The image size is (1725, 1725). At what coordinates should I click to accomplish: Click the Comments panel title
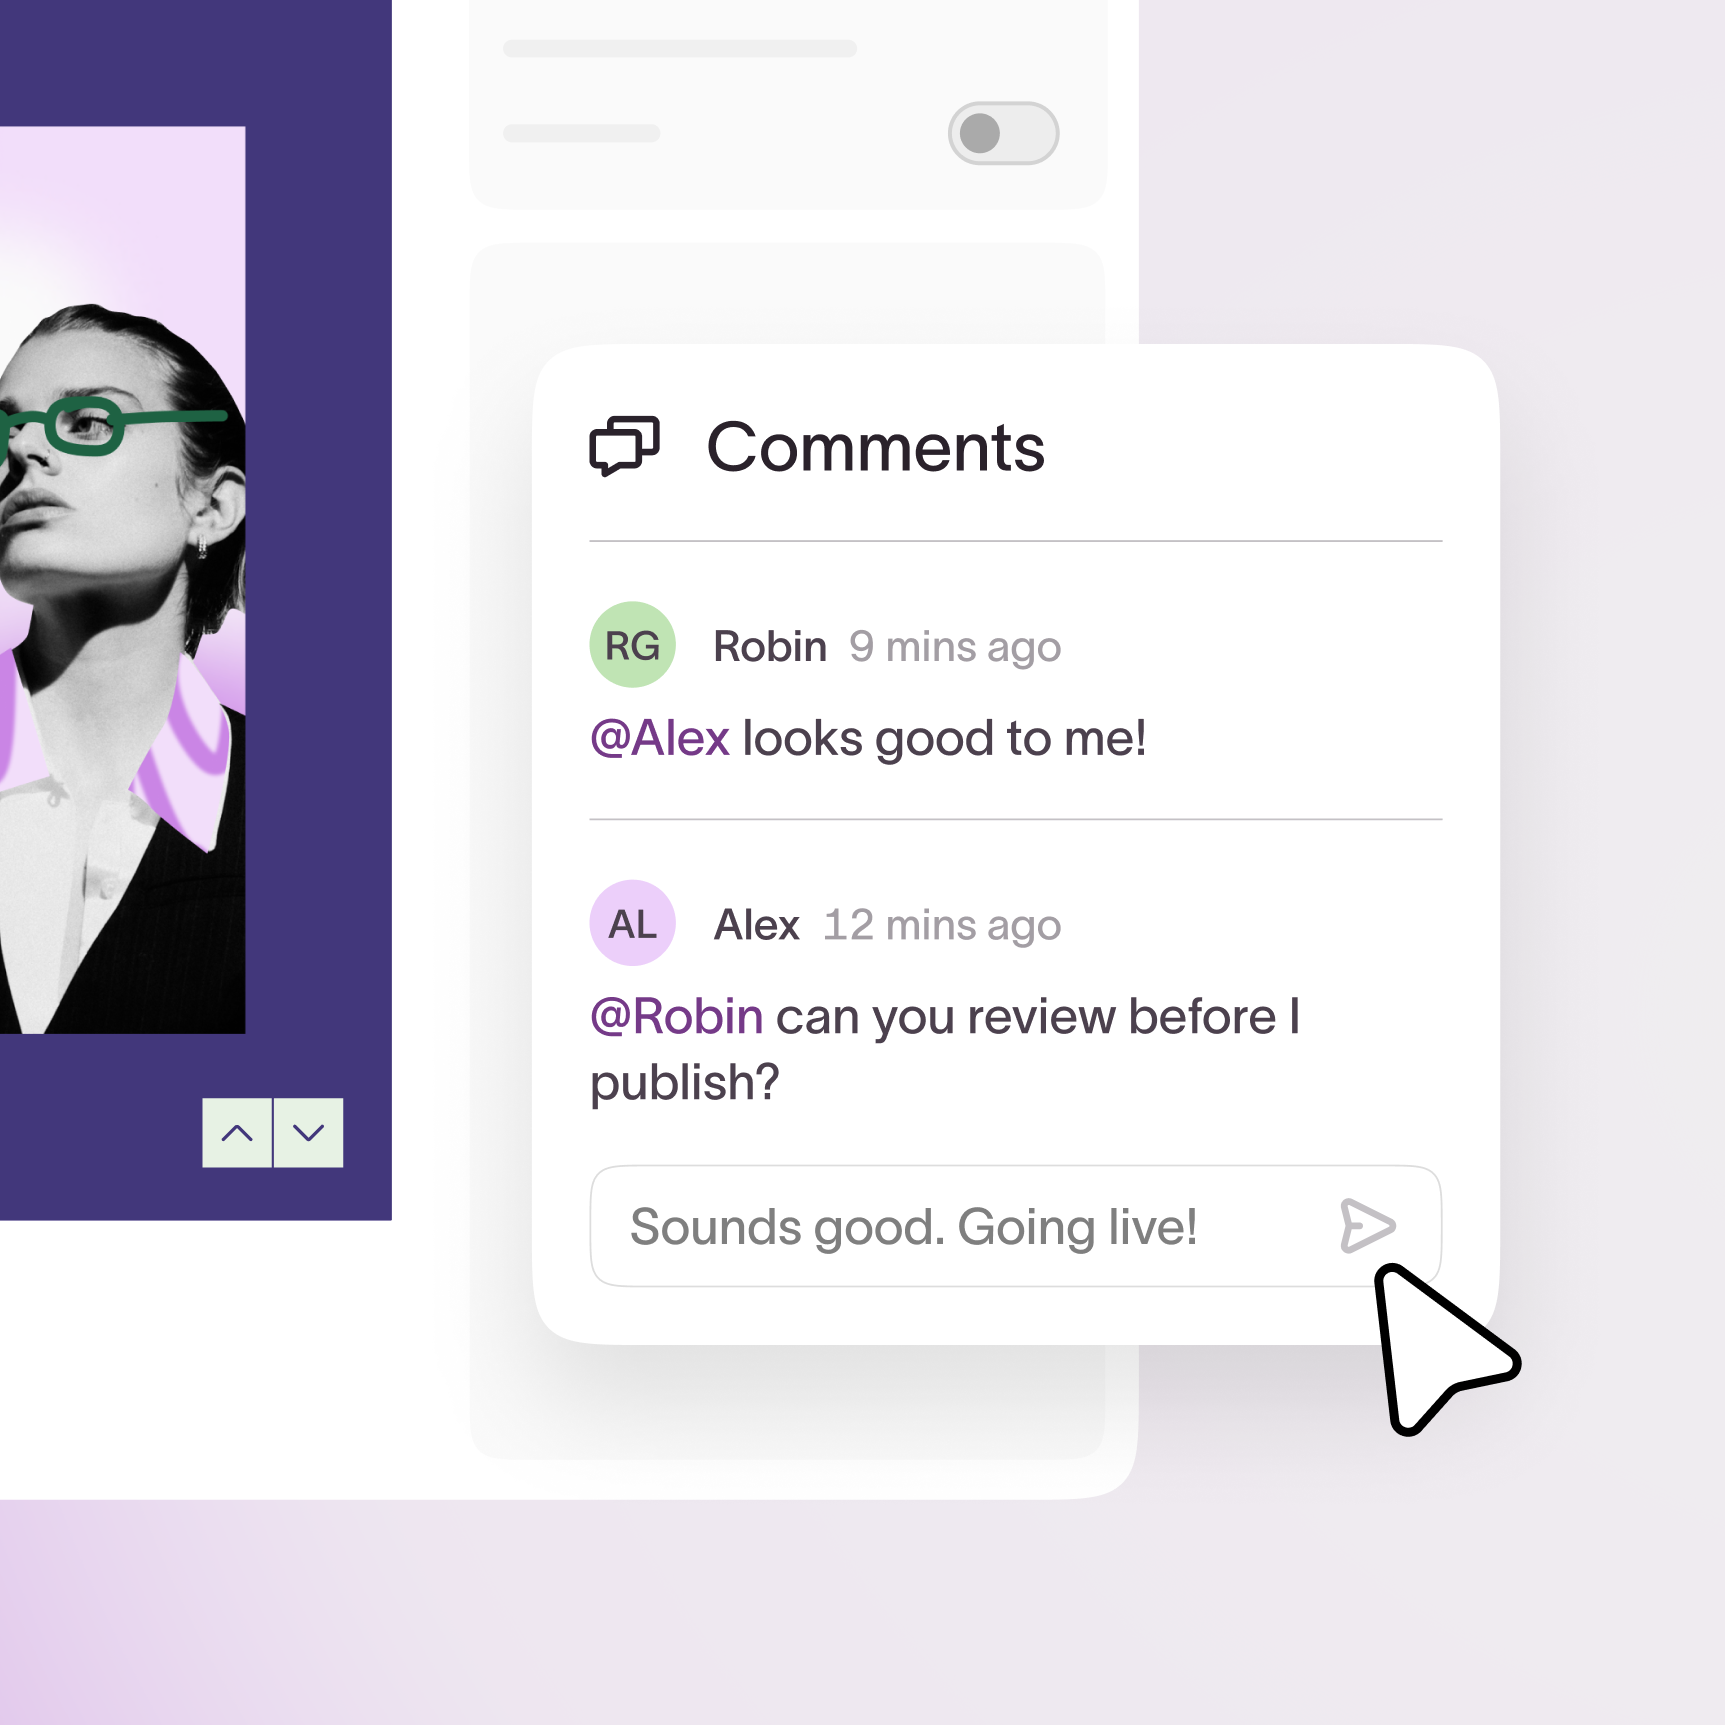click(x=875, y=447)
